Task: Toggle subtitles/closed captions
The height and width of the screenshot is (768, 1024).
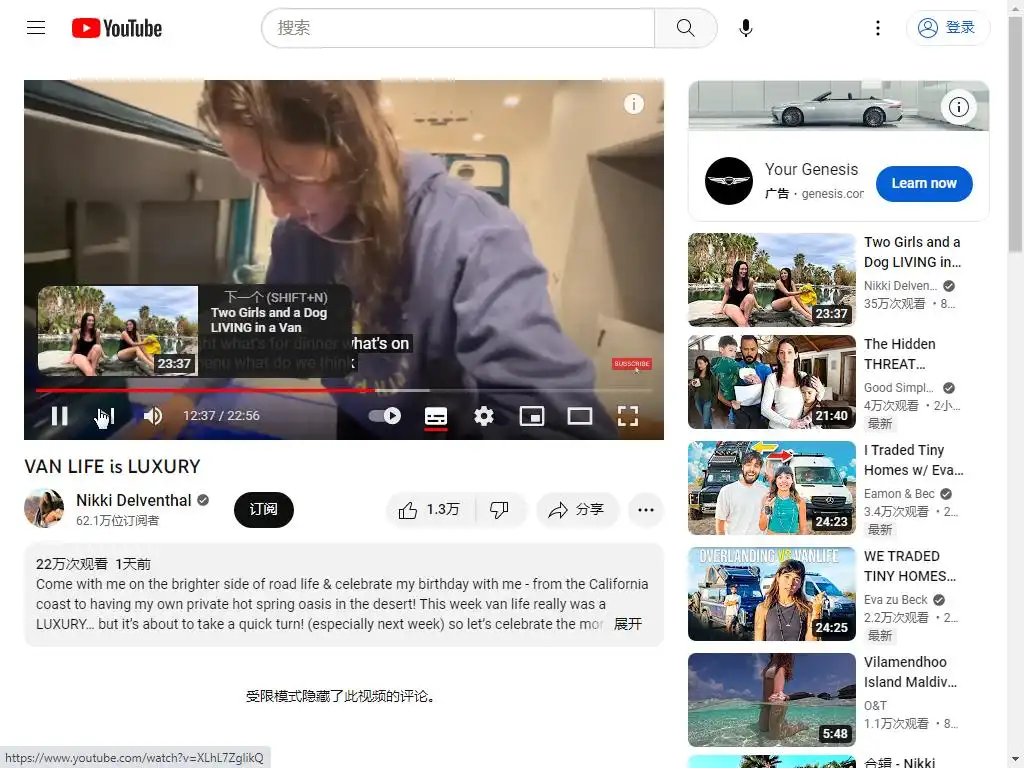Action: tap(436, 416)
